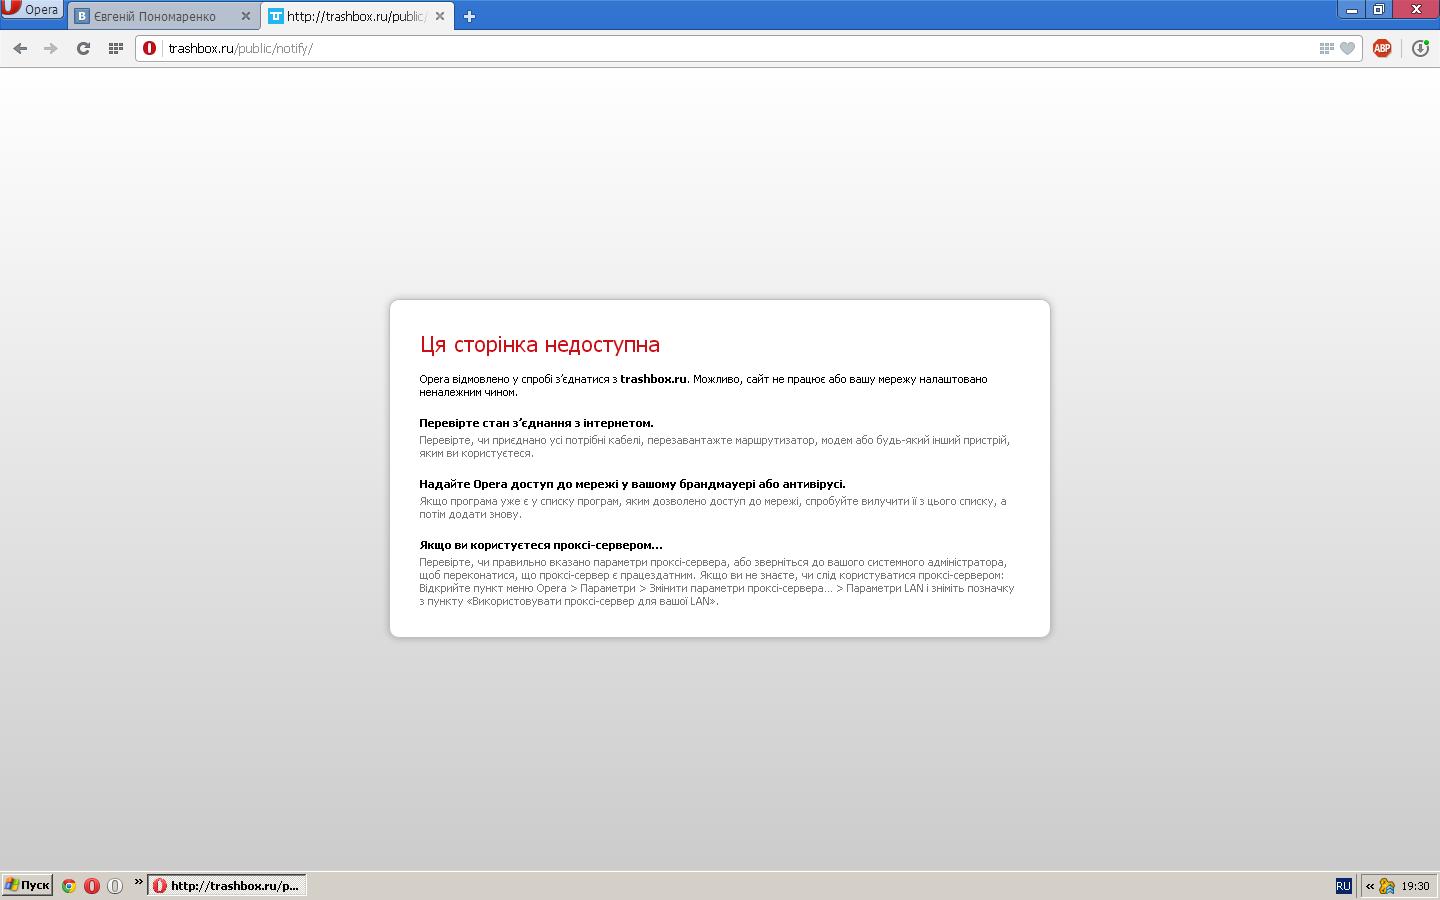The height and width of the screenshot is (900, 1440).
Task: Expand hidden system tray icons
Action: click(1369, 886)
